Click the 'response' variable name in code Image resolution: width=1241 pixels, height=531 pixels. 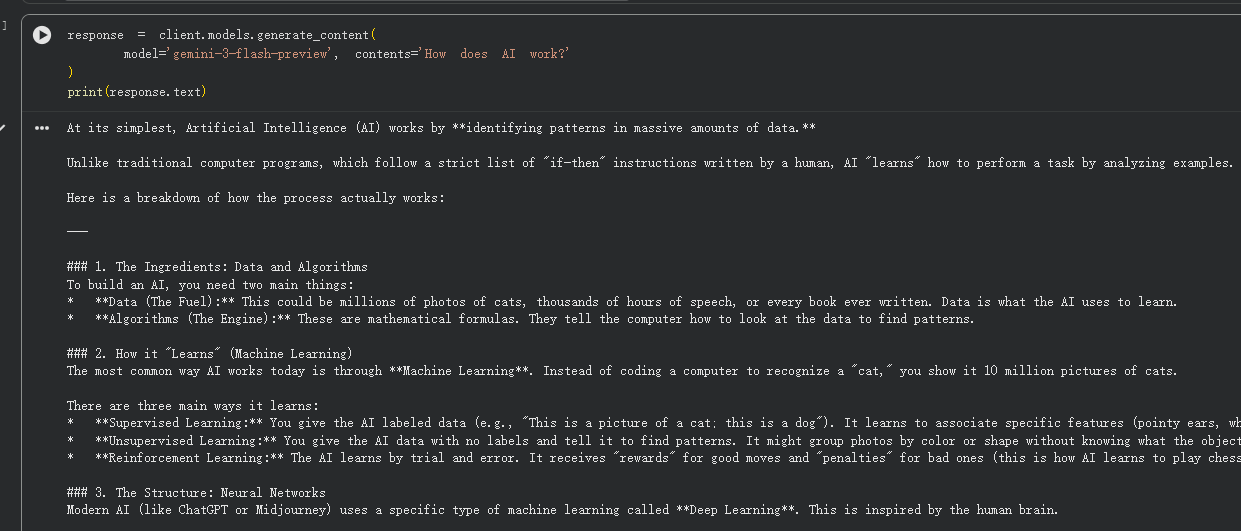point(95,35)
